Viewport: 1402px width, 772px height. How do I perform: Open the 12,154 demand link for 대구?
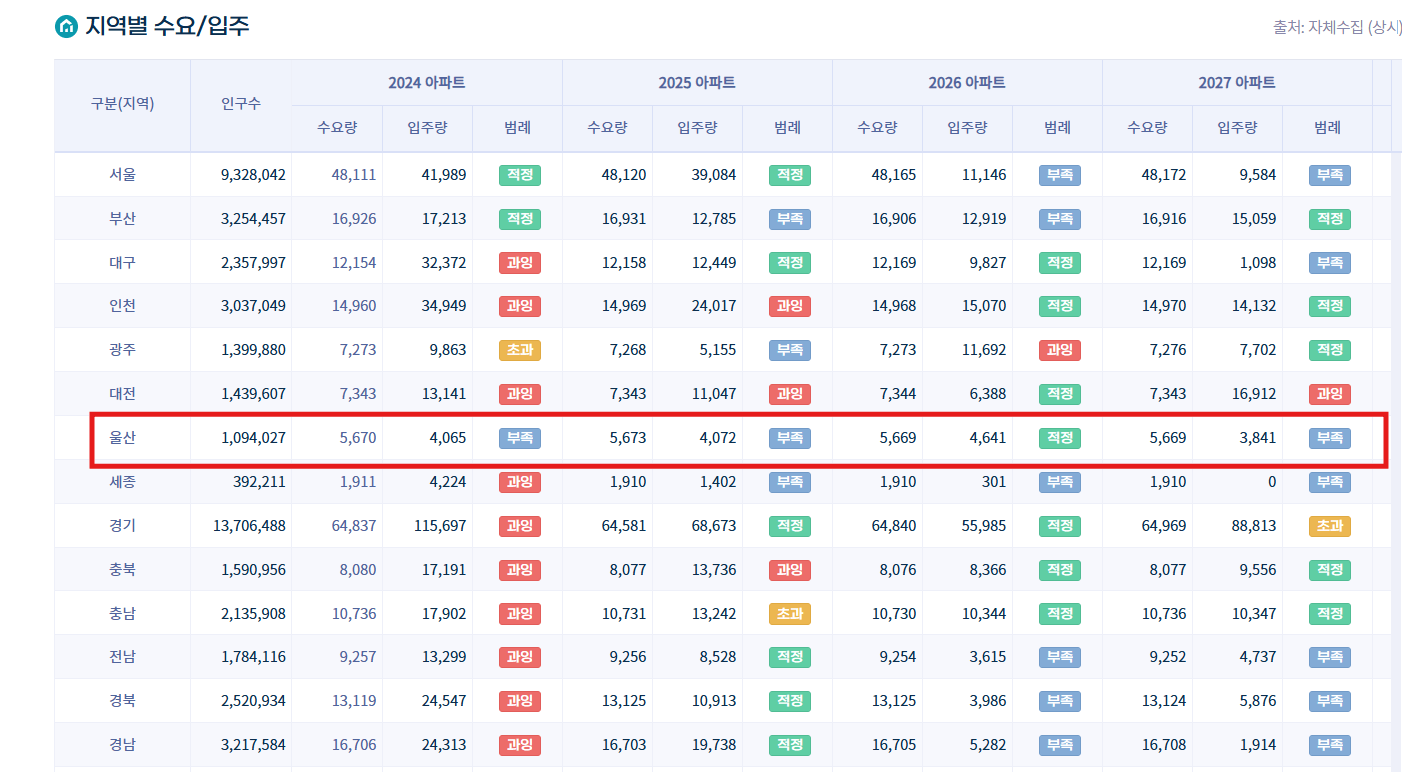(x=354, y=263)
